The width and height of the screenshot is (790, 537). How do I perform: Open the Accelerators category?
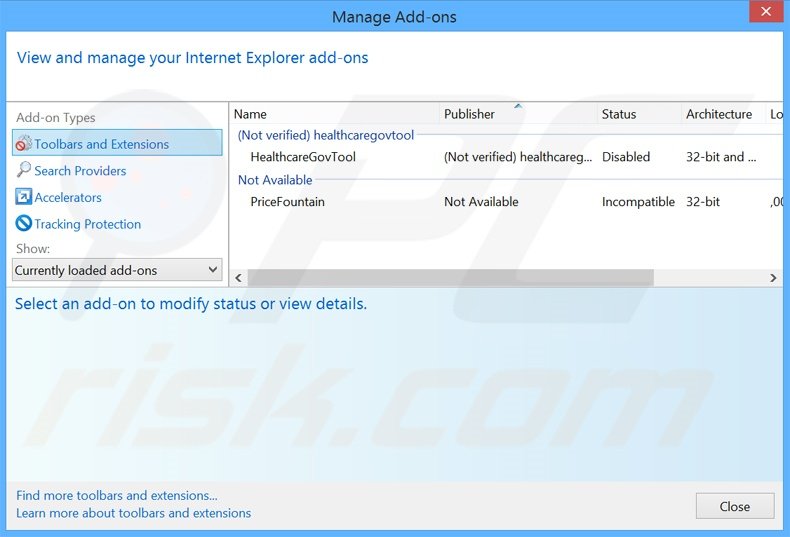pos(68,197)
